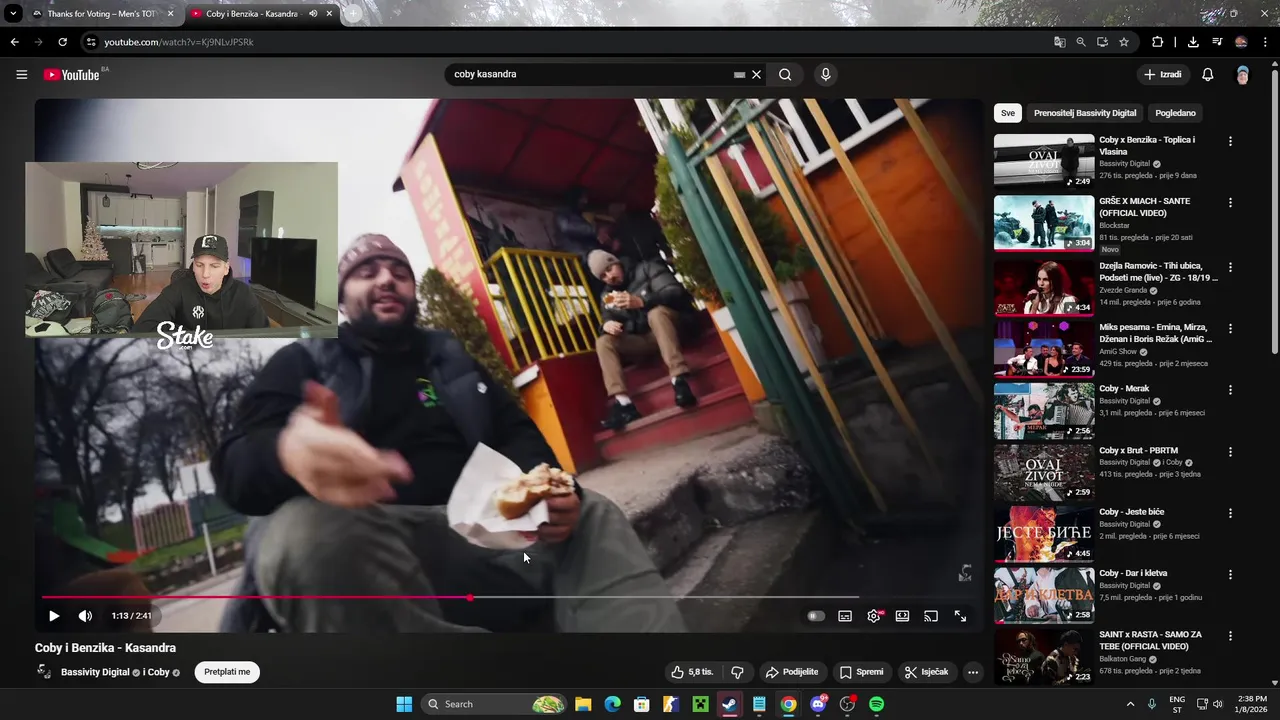Open a new browser tab
Image resolution: width=1280 pixels, height=720 pixels.
point(353,14)
